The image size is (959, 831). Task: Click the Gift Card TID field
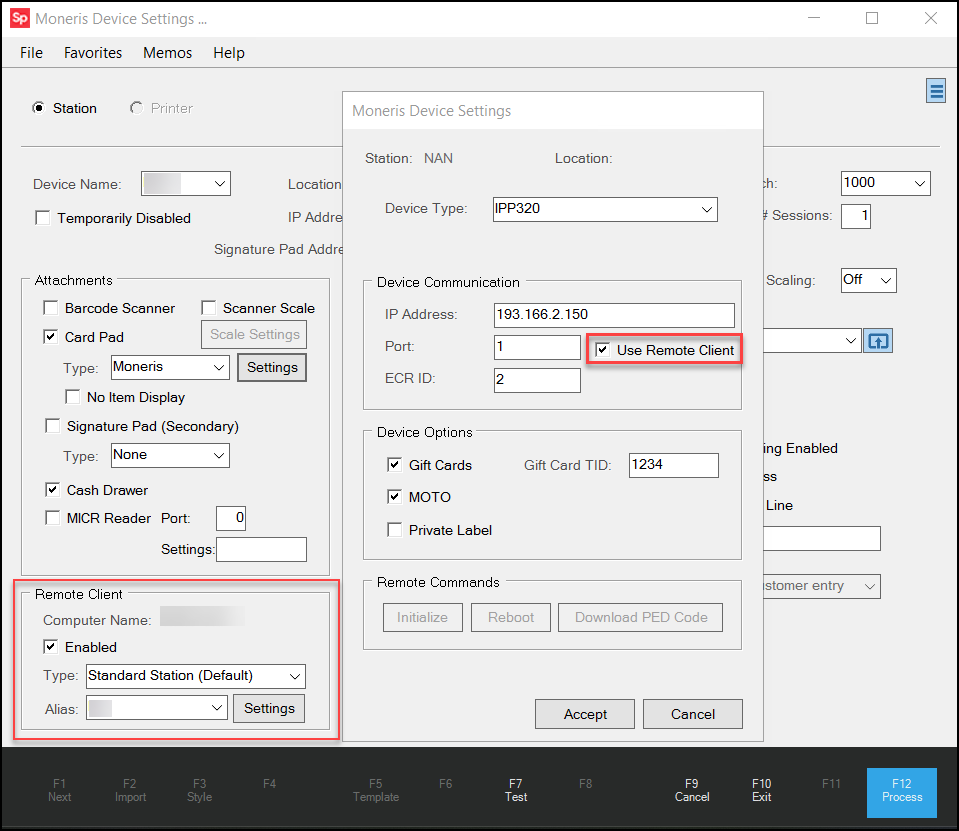pos(673,465)
